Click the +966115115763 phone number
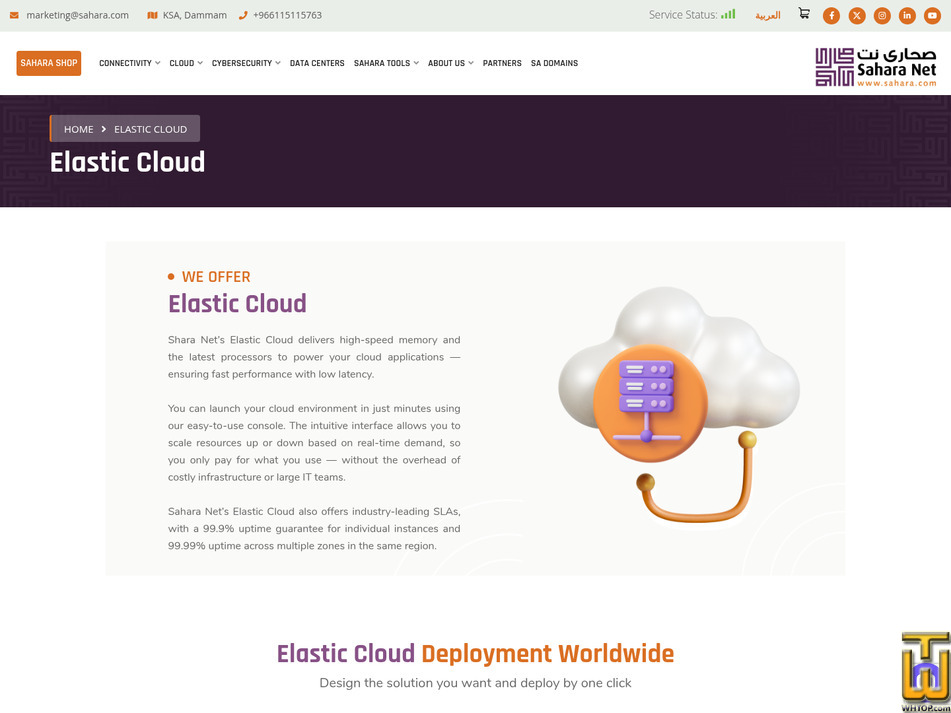The width and height of the screenshot is (951, 713). point(287,15)
